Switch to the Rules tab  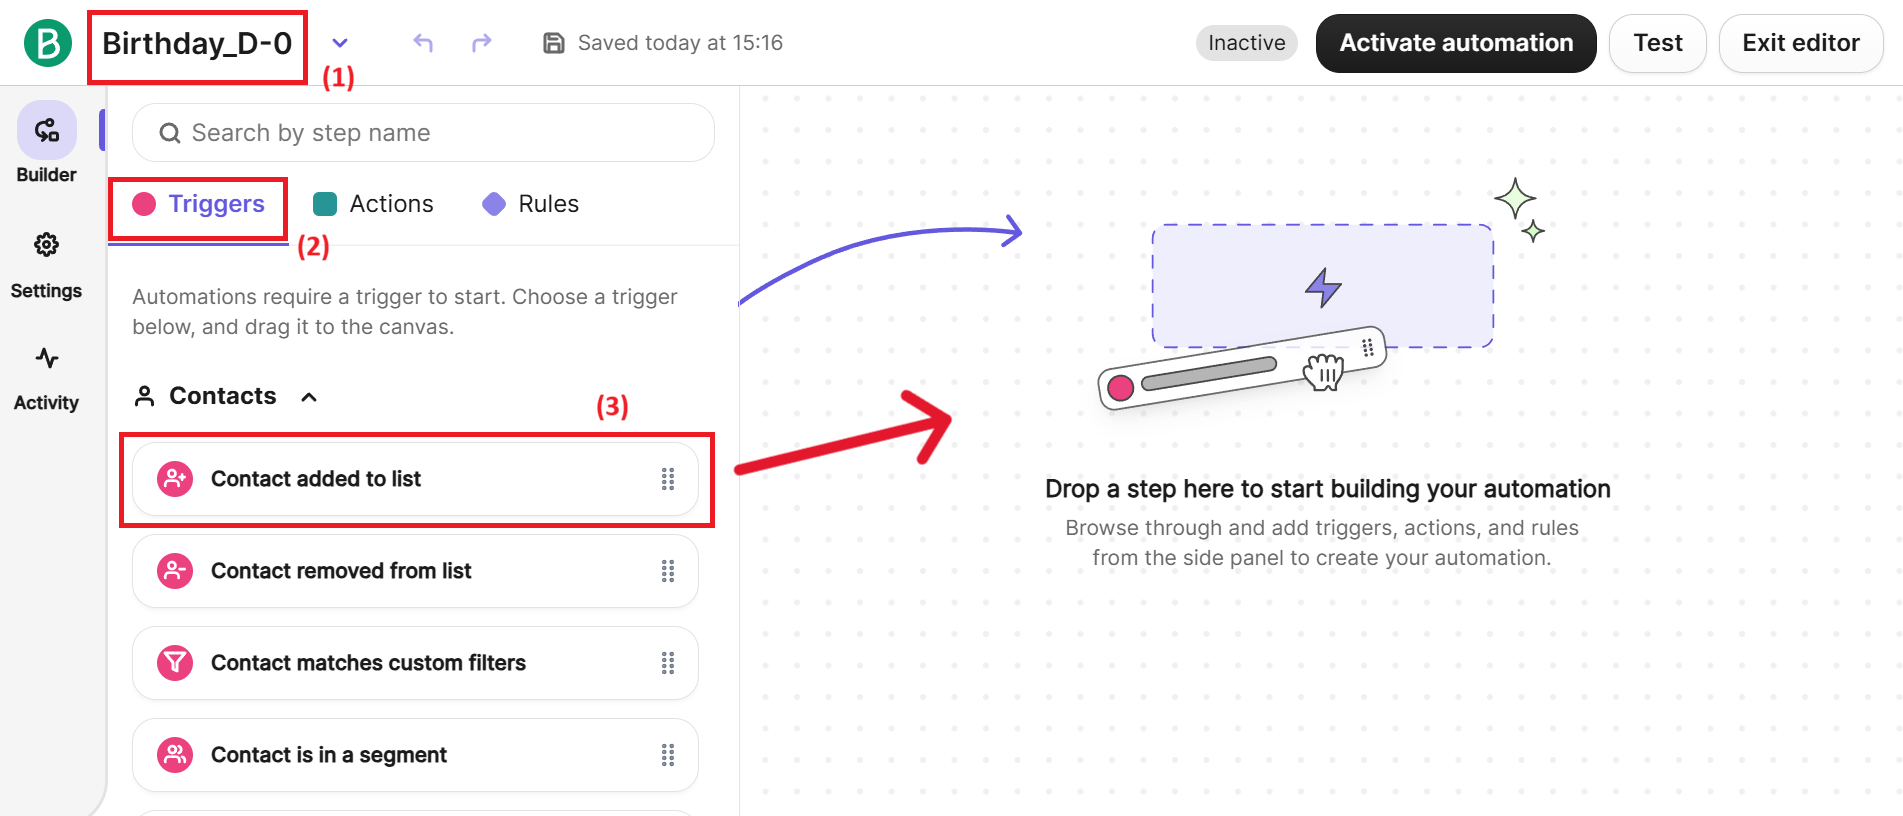click(531, 204)
